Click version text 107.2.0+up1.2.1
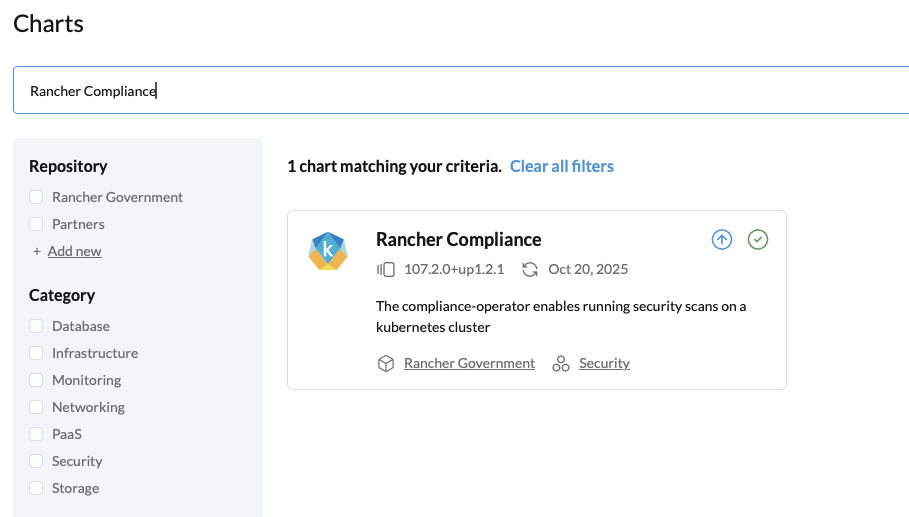The image size is (909, 517). (454, 270)
